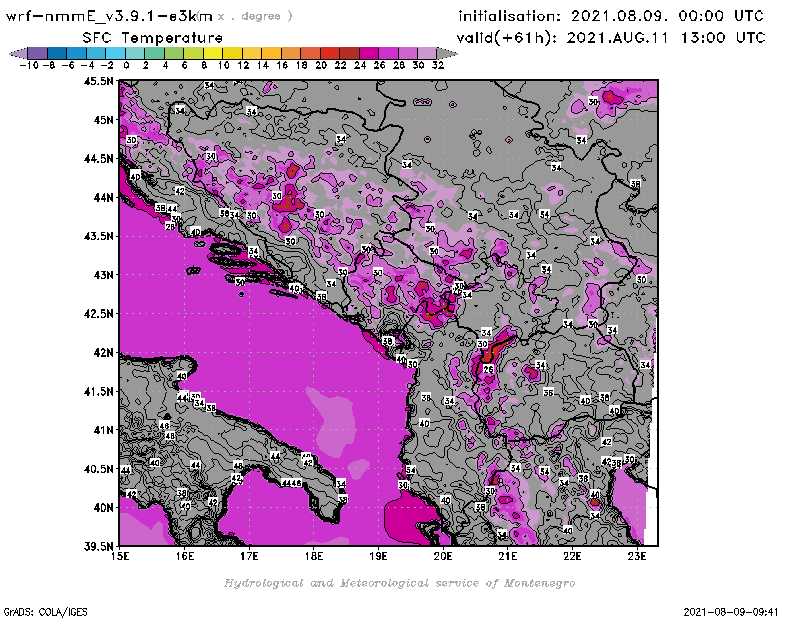Select the purple swatch between -10 and -8

point(36,52)
